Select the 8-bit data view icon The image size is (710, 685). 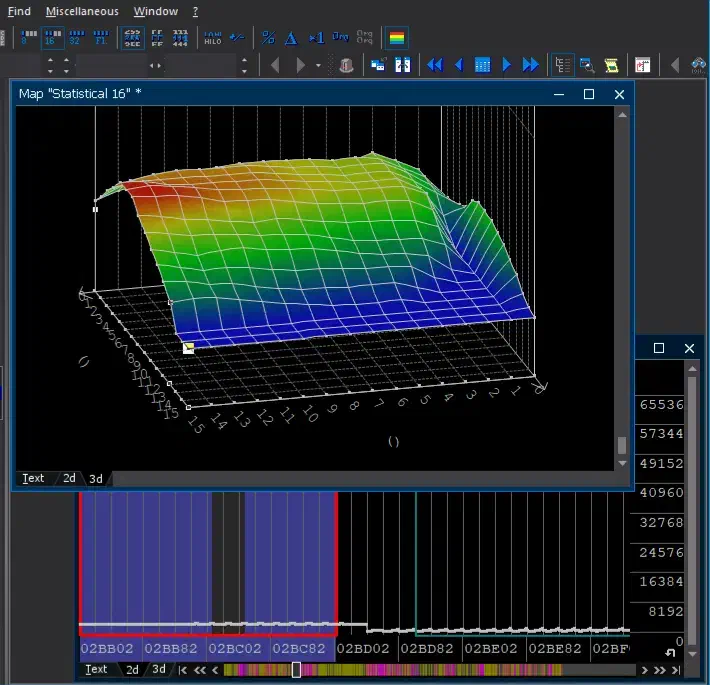pos(29,38)
